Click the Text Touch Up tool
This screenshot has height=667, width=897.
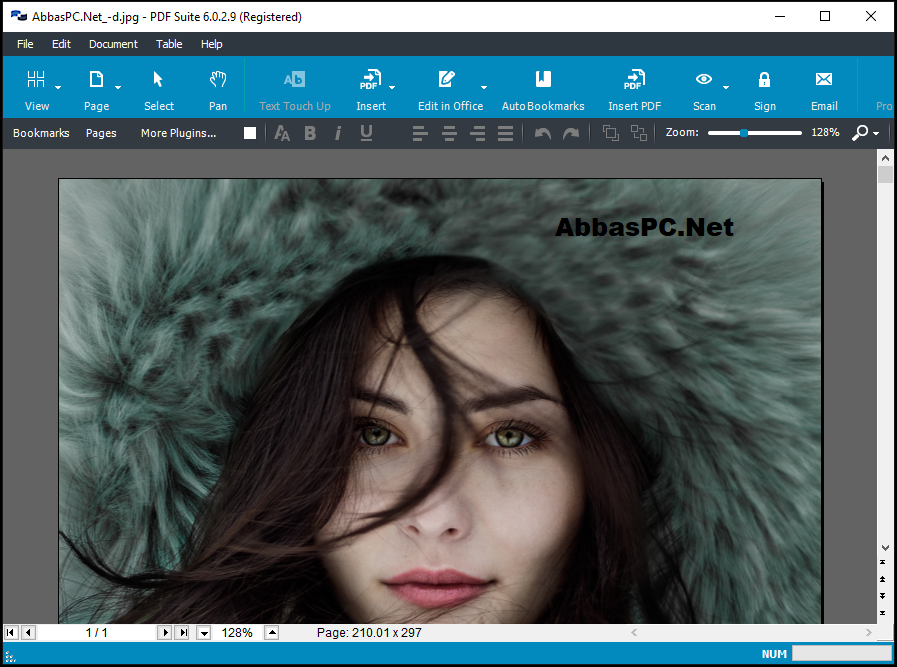click(x=295, y=90)
